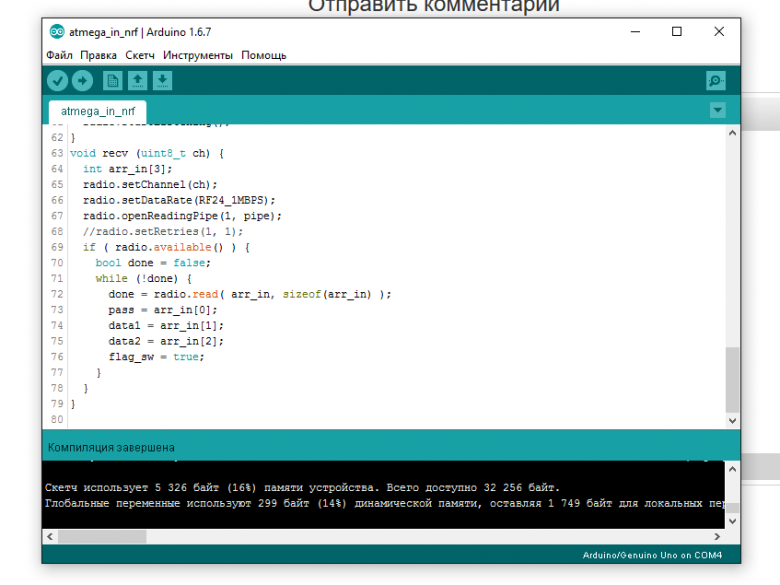Click the 'data1 = arr_in[1];' line
The height and width of the screenshot is (585, 780).
tap(166, 326)
